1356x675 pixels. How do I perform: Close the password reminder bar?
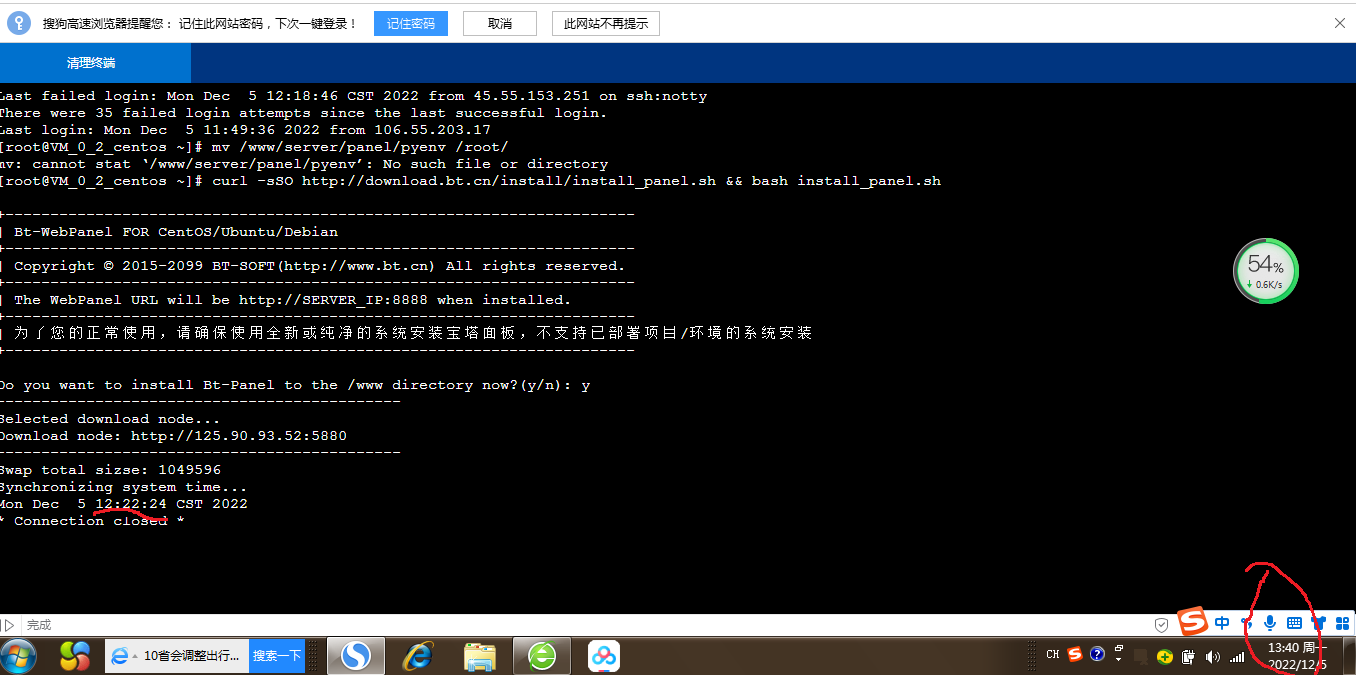(1340, 23)
